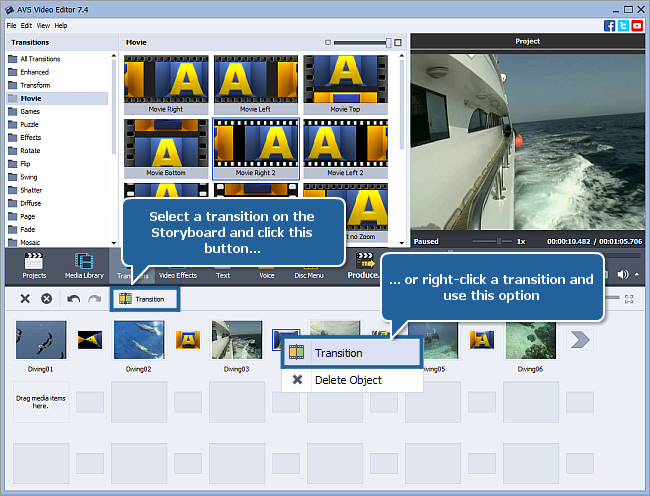Image resolution: width=650 pixels, height=496 pixels.
Task: Open the Video Effects section
Action: tap(178, 275)
